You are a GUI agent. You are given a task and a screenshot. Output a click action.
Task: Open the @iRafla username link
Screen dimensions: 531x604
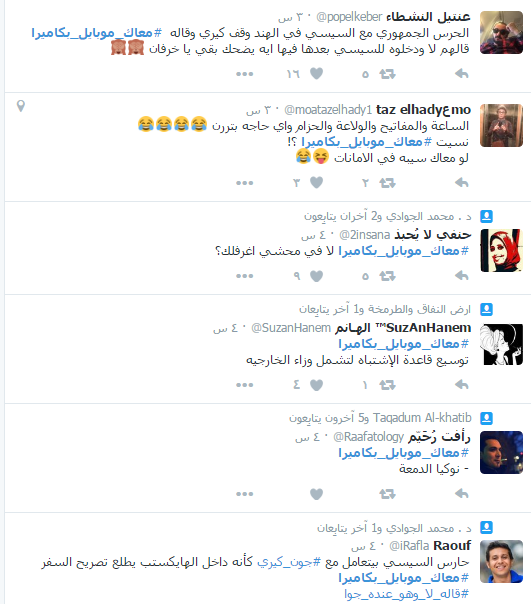click(409, 546)
